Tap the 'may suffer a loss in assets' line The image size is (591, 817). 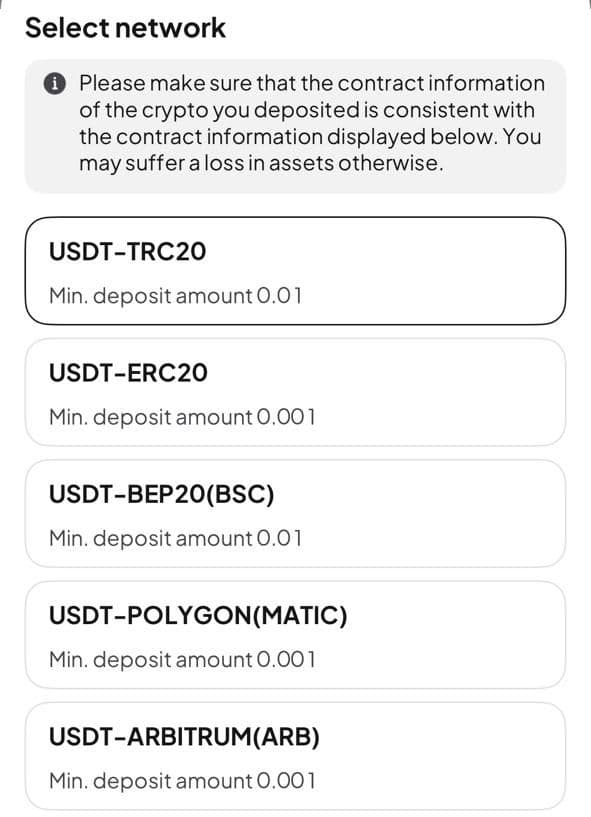click(262, 164)
